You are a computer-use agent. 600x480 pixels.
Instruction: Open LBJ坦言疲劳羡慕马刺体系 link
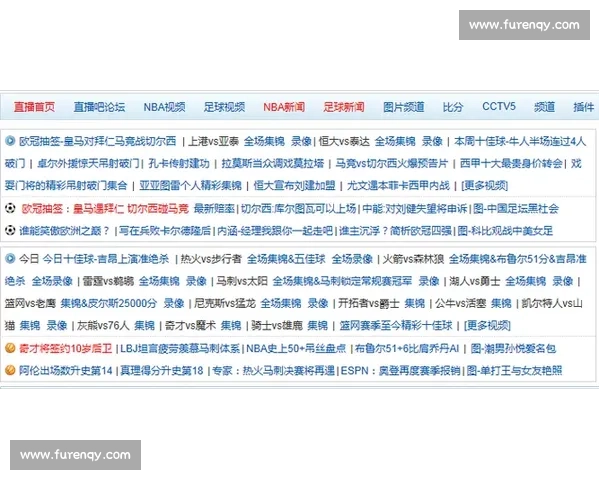point(180,349)
